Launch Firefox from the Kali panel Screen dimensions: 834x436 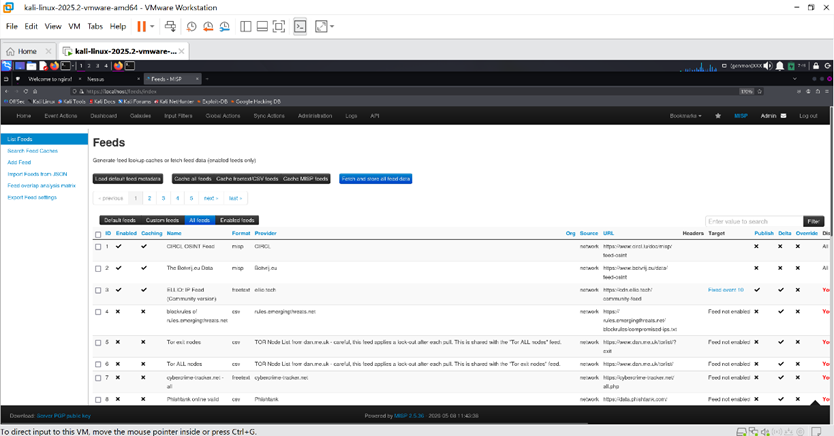pos(54,66)
